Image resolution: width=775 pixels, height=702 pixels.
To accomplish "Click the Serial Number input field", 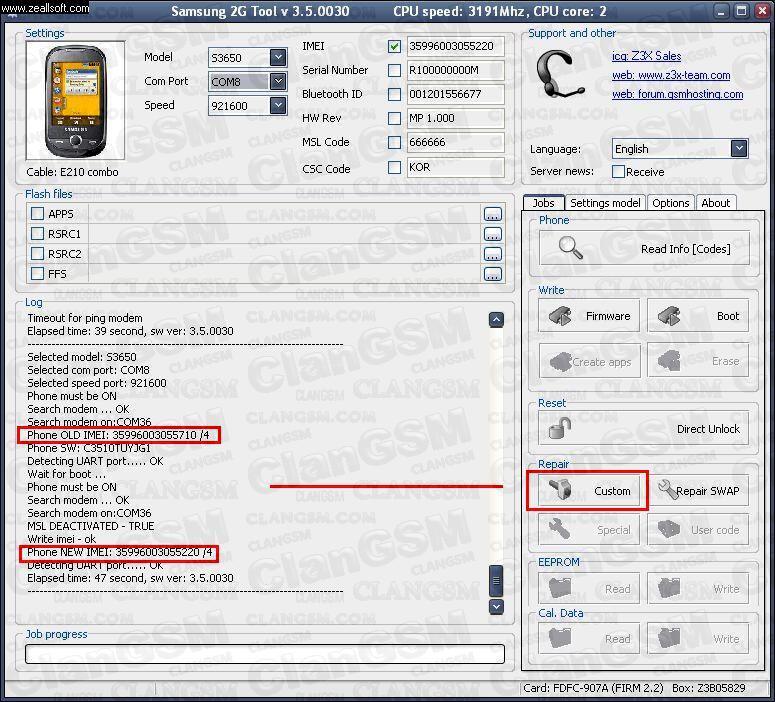I will coord(455,70).
